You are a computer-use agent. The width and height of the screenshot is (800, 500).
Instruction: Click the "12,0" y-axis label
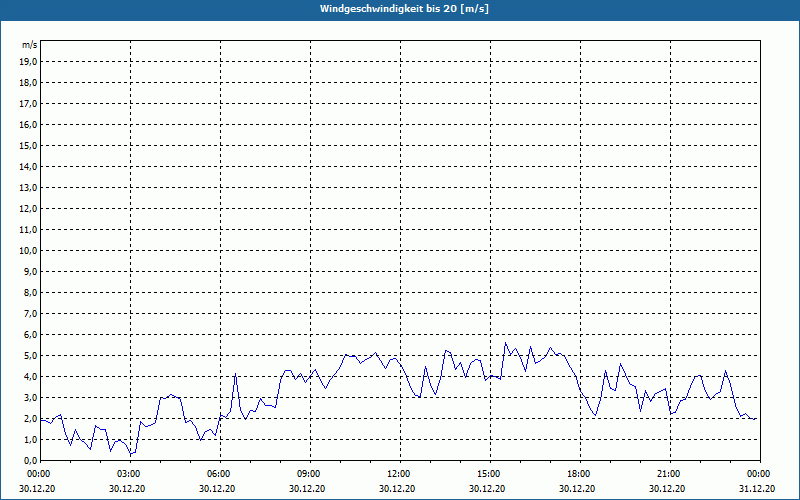[28, 208]
